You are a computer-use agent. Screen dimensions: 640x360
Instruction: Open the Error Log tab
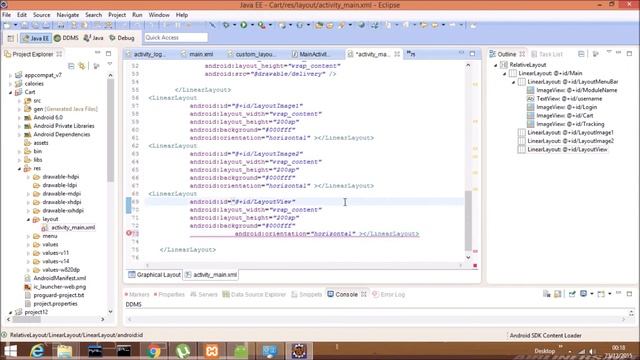pyautogui.click(x=389, y=294)
